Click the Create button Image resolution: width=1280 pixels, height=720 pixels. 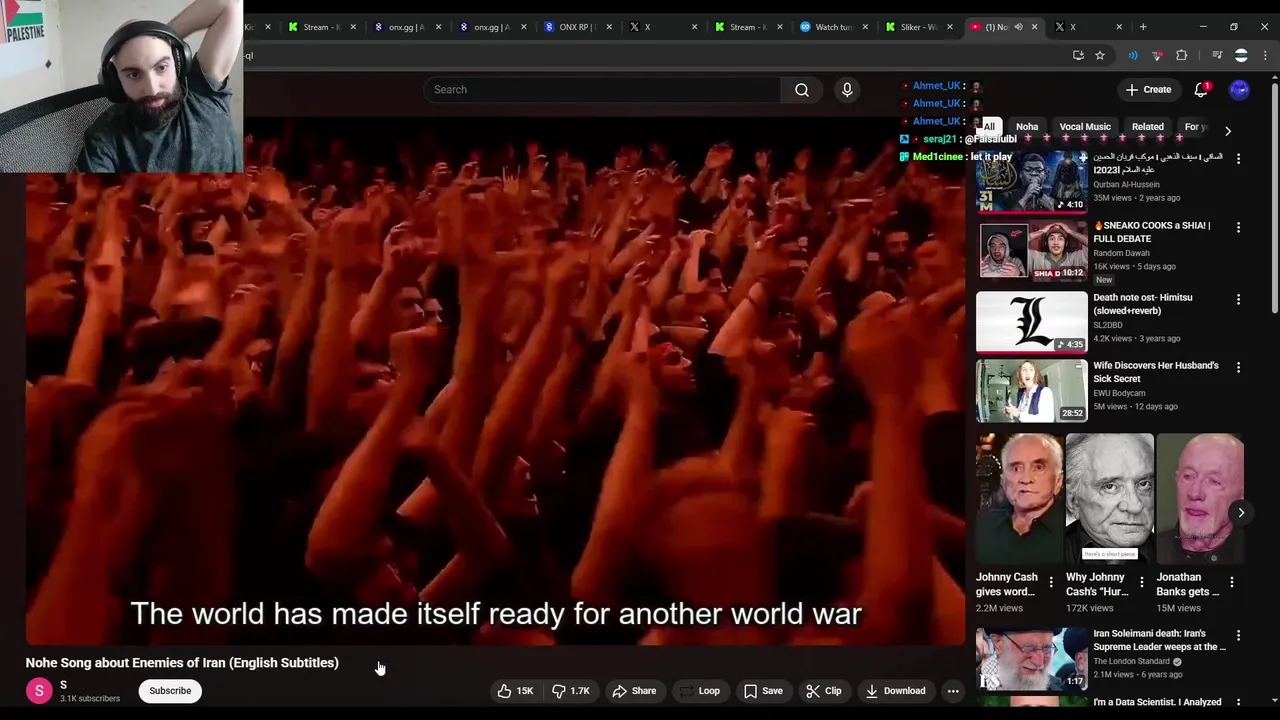click(x=1148, y=90)
